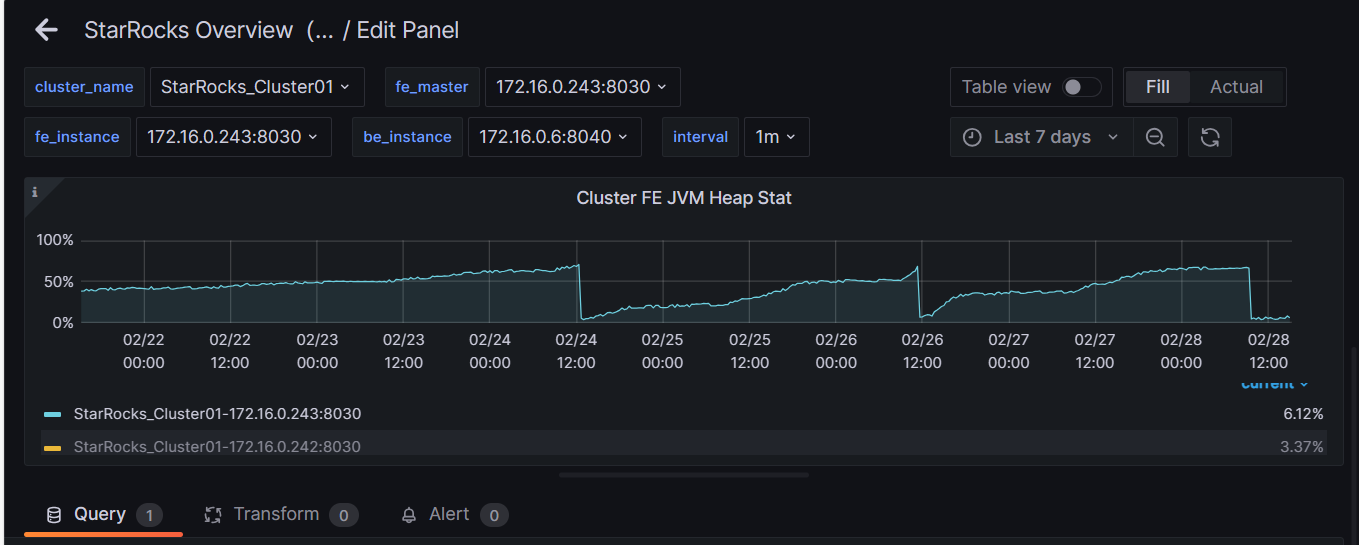Click the panel title Cluster FE JVM Heap Stat
Viewport: 1359px width, 545px height.
pyautogui.click(x=684, y=198)
